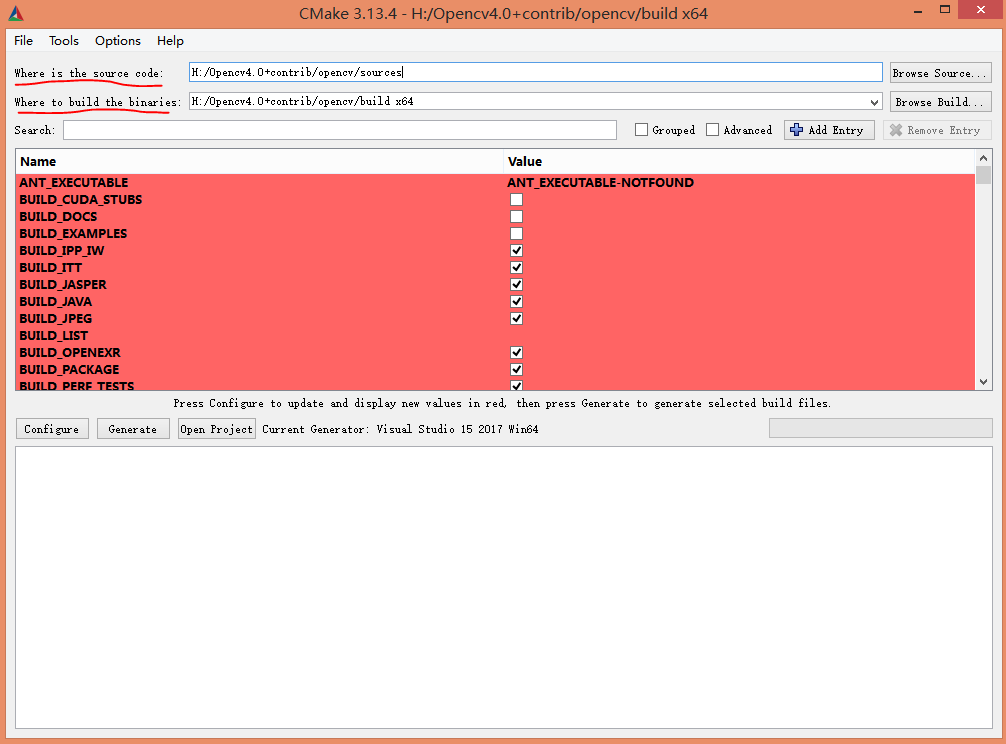
Task: Select the BUILD_OPENEXR entry name
Action: tap(70, 352)
